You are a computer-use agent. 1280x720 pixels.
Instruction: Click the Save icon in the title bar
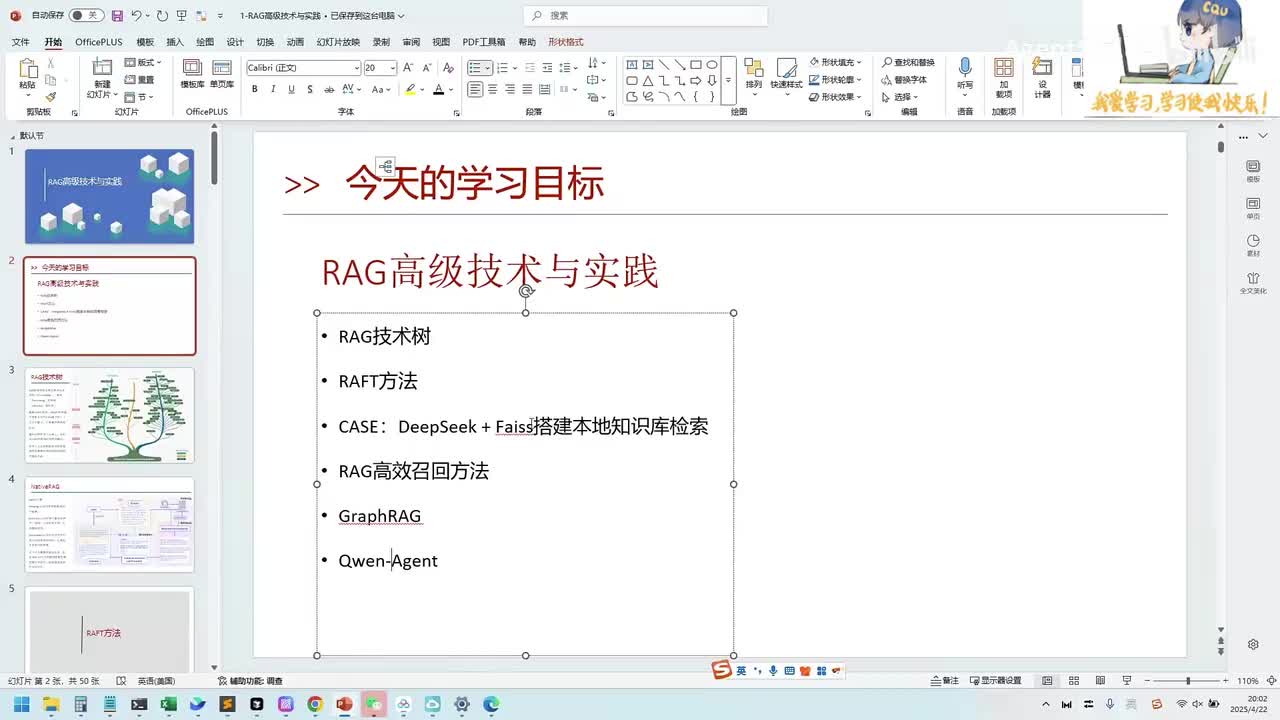(118, 16)
